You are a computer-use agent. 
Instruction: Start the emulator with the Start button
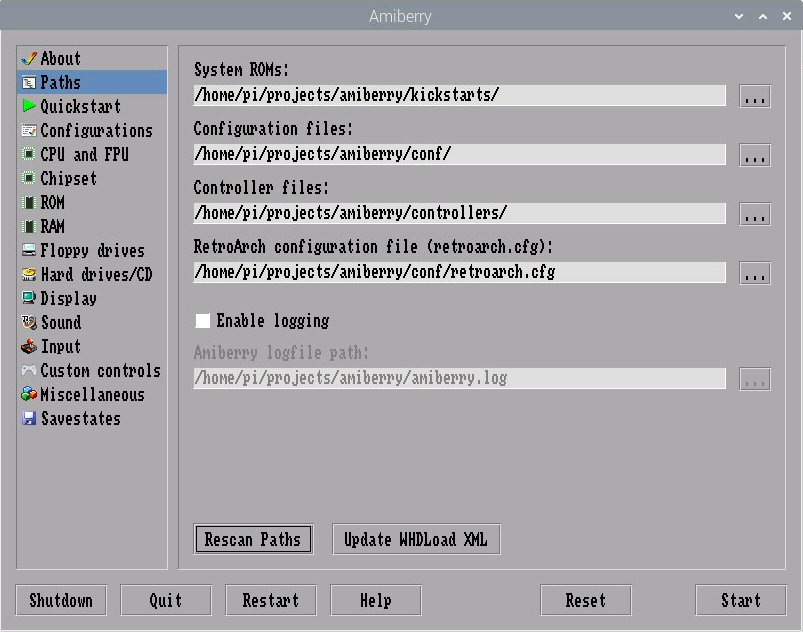click(x=740, y=600)
